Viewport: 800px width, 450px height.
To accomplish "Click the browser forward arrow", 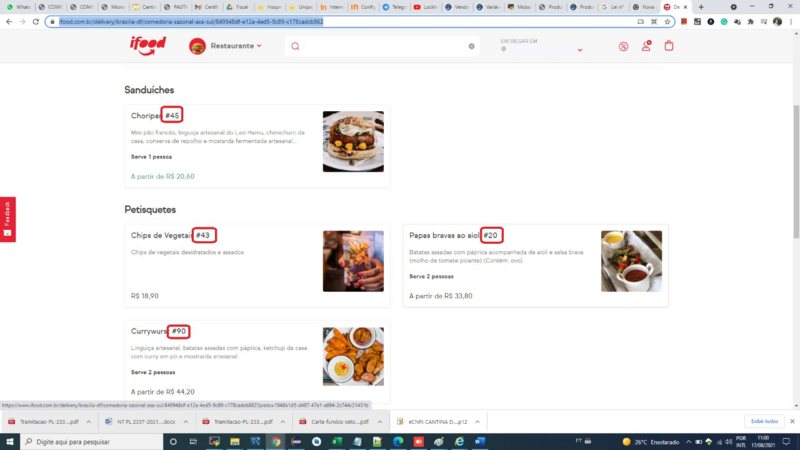I will tap(22, 21).
